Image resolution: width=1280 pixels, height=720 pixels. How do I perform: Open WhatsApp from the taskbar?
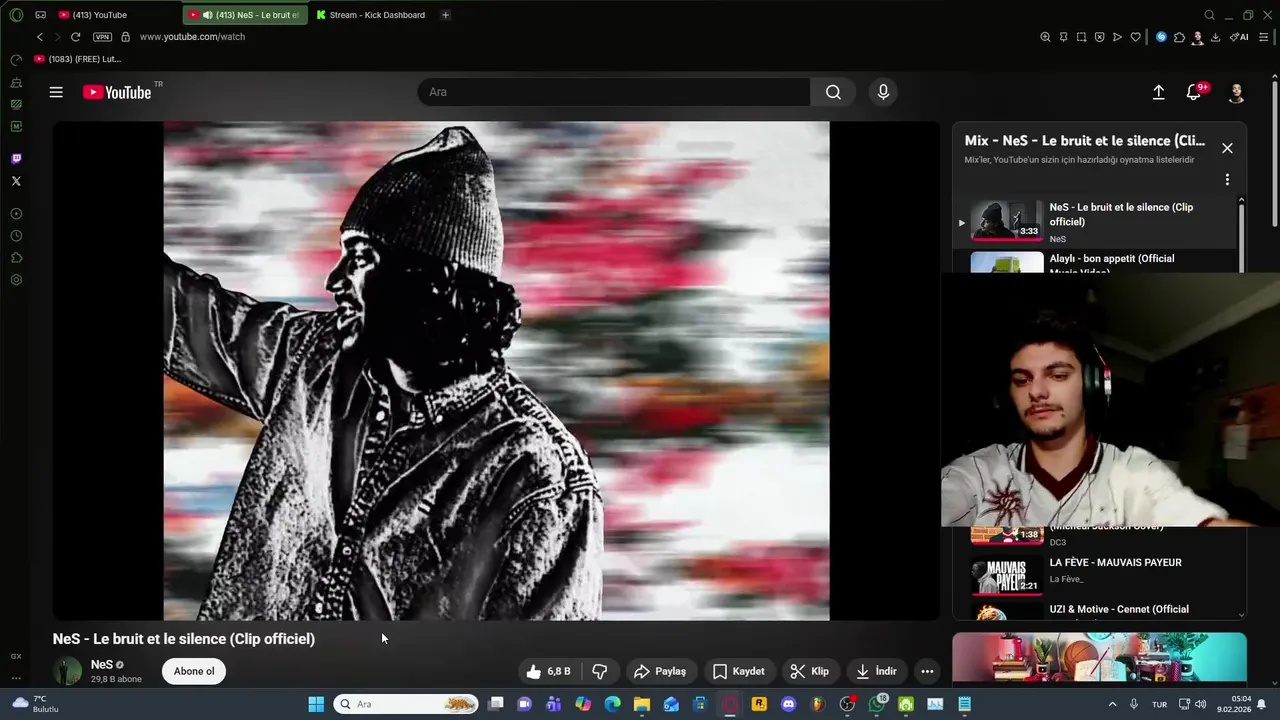pyautogui.click(x=877, y=704)
